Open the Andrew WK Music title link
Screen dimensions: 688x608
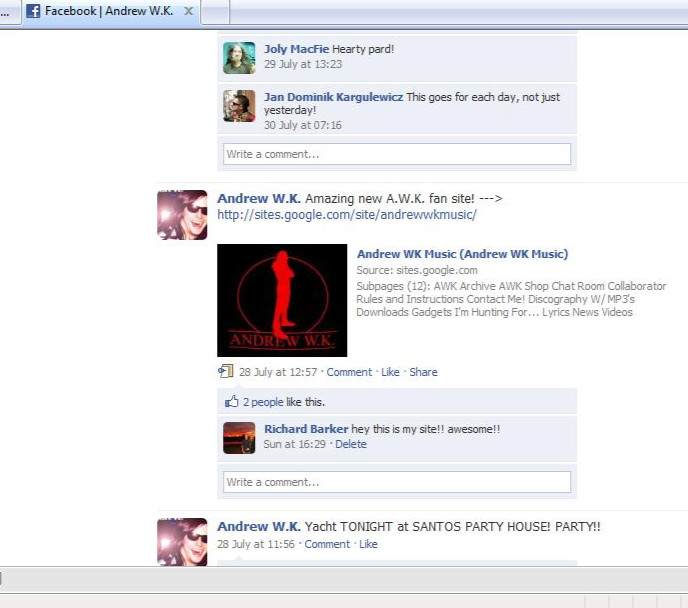462,254
